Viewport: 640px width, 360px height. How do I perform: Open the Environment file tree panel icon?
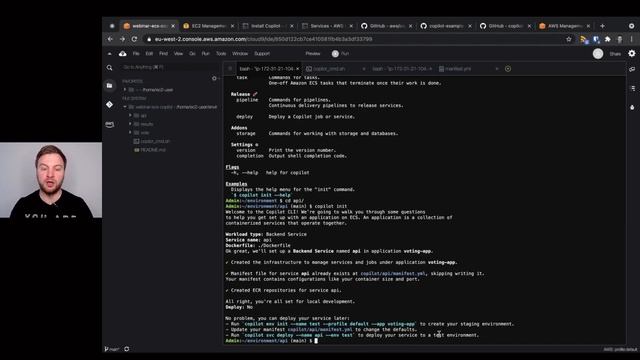109,85
